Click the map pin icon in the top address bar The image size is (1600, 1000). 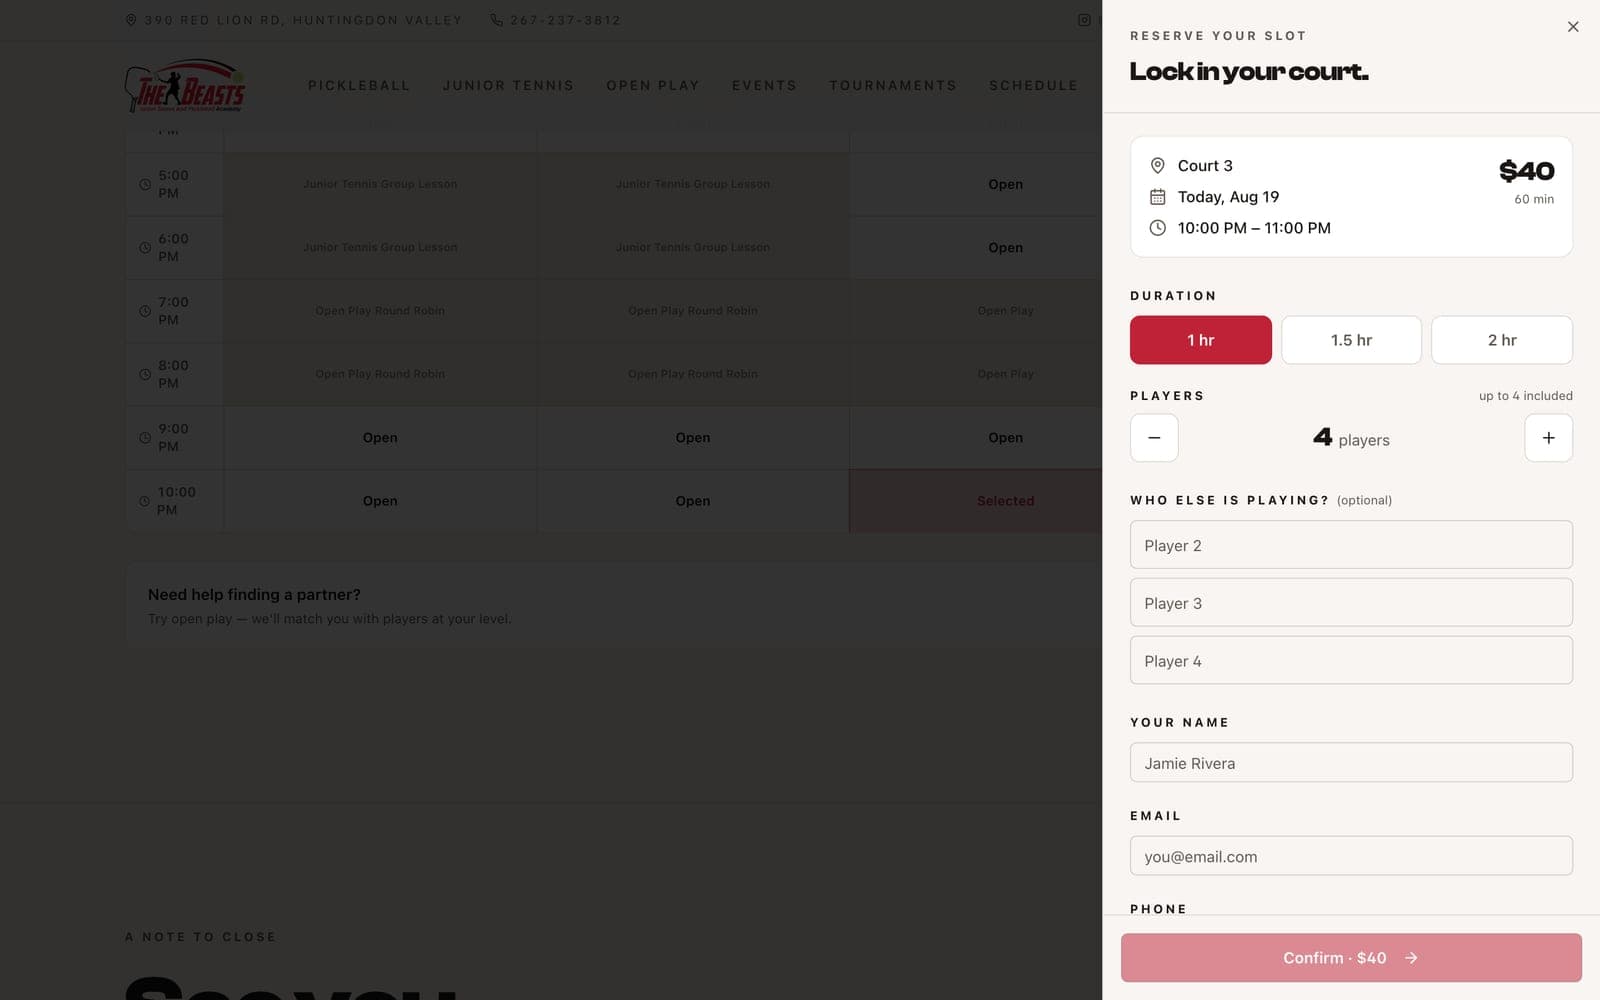pos(131,20)
